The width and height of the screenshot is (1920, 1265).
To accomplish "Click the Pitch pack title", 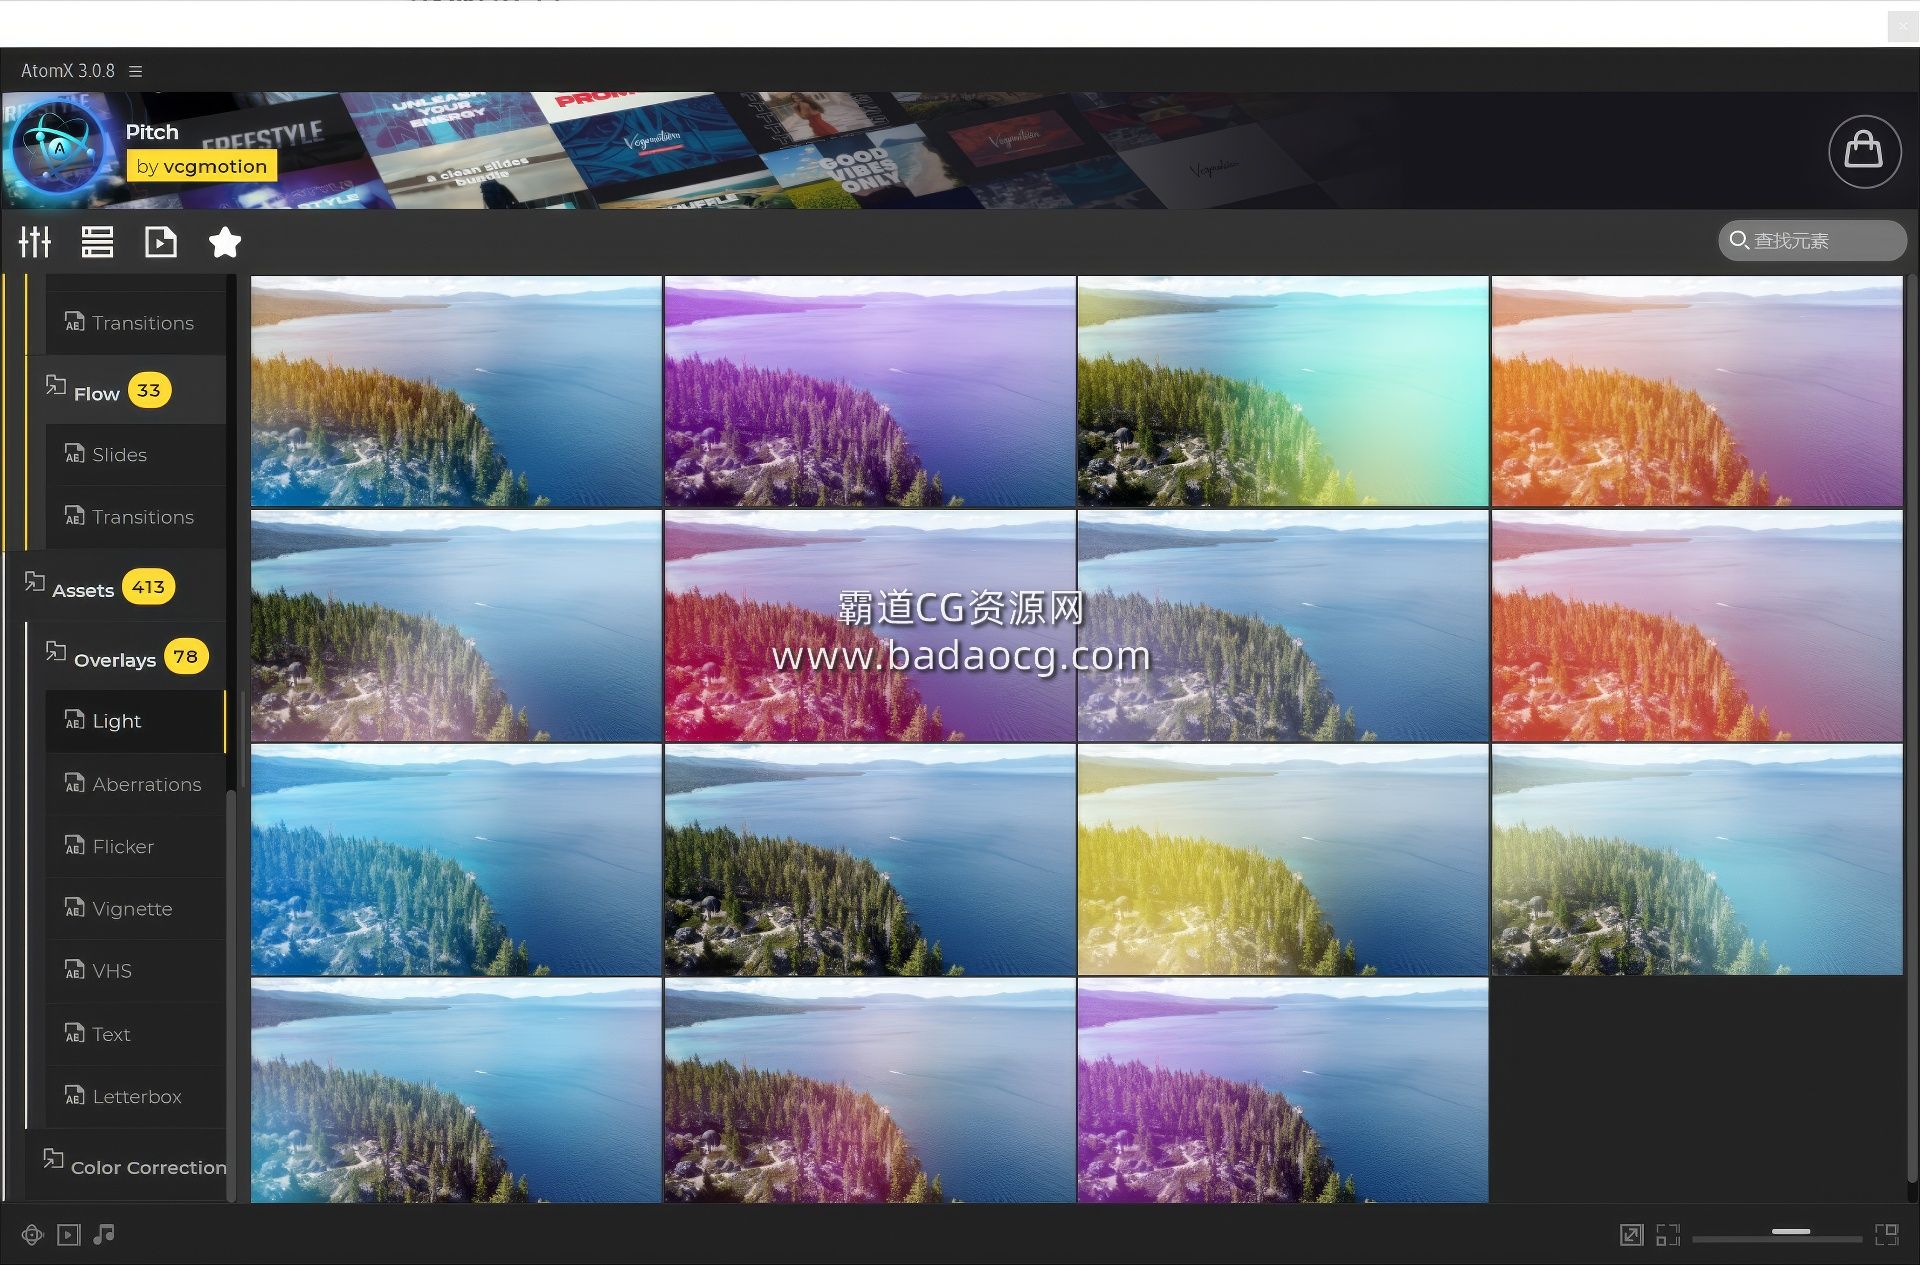I will tap(152, 132).
